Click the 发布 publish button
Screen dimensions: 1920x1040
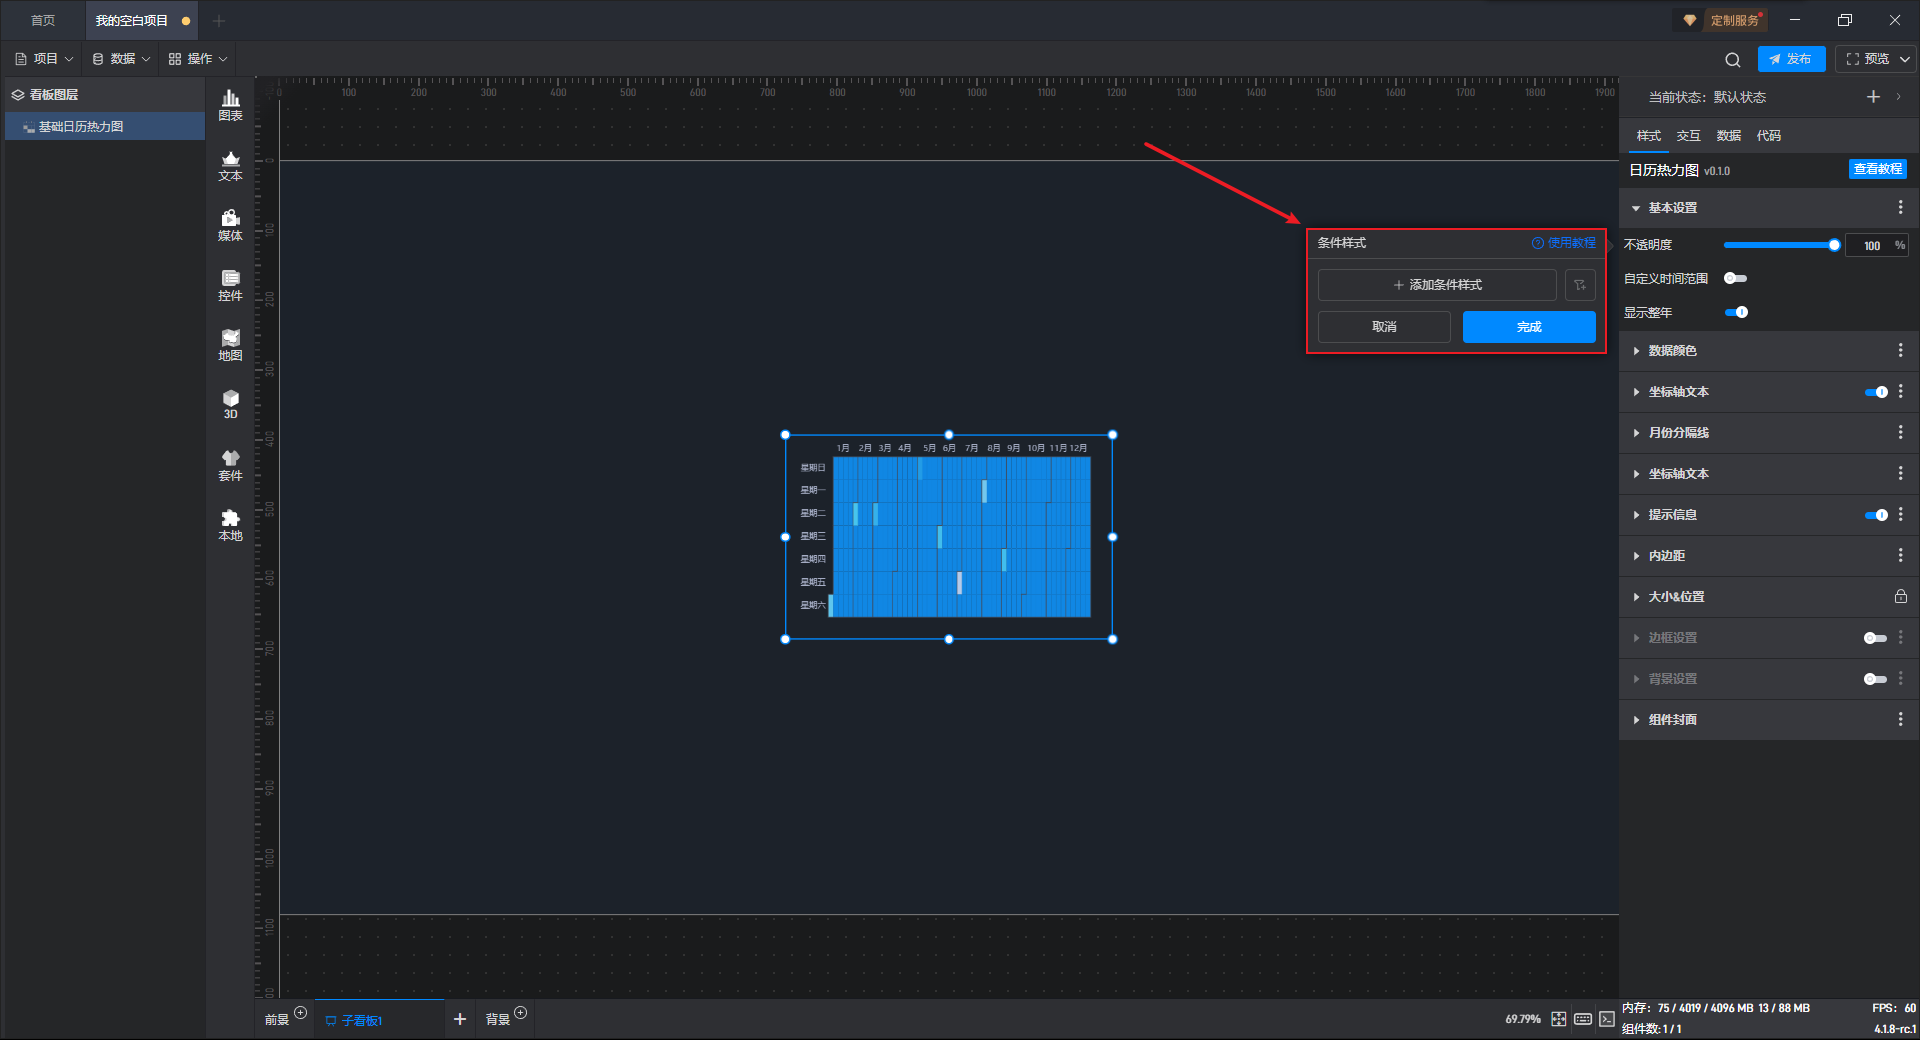[1791, 59]
